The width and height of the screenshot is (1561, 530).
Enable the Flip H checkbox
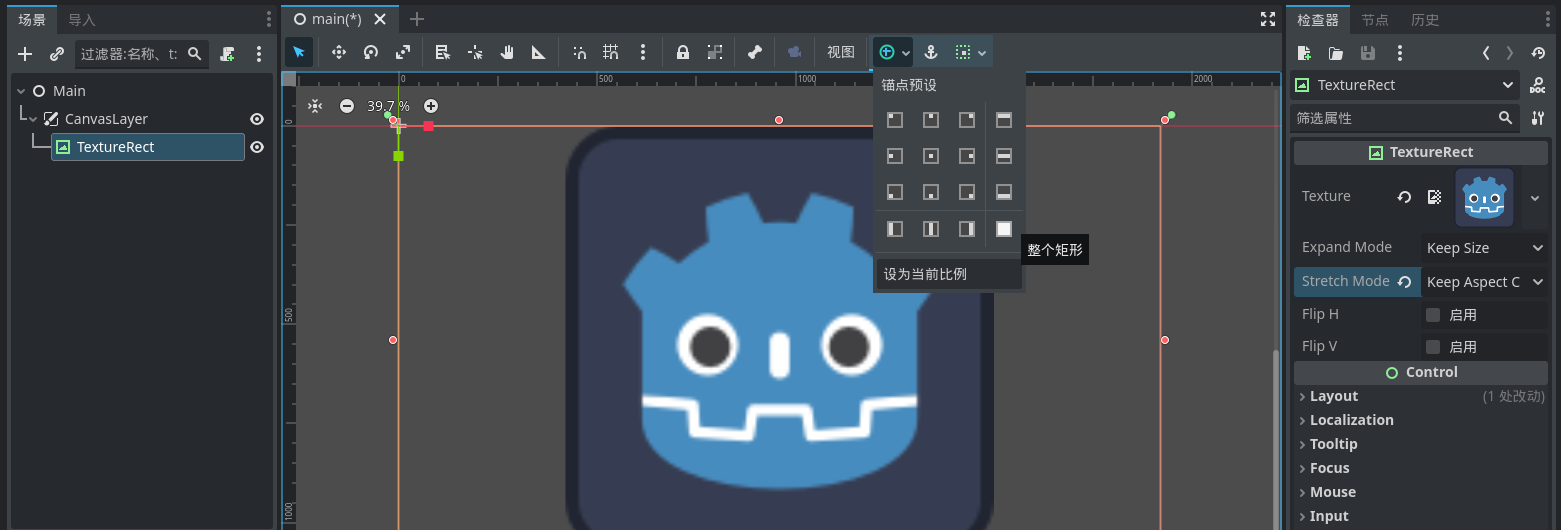1433,315
